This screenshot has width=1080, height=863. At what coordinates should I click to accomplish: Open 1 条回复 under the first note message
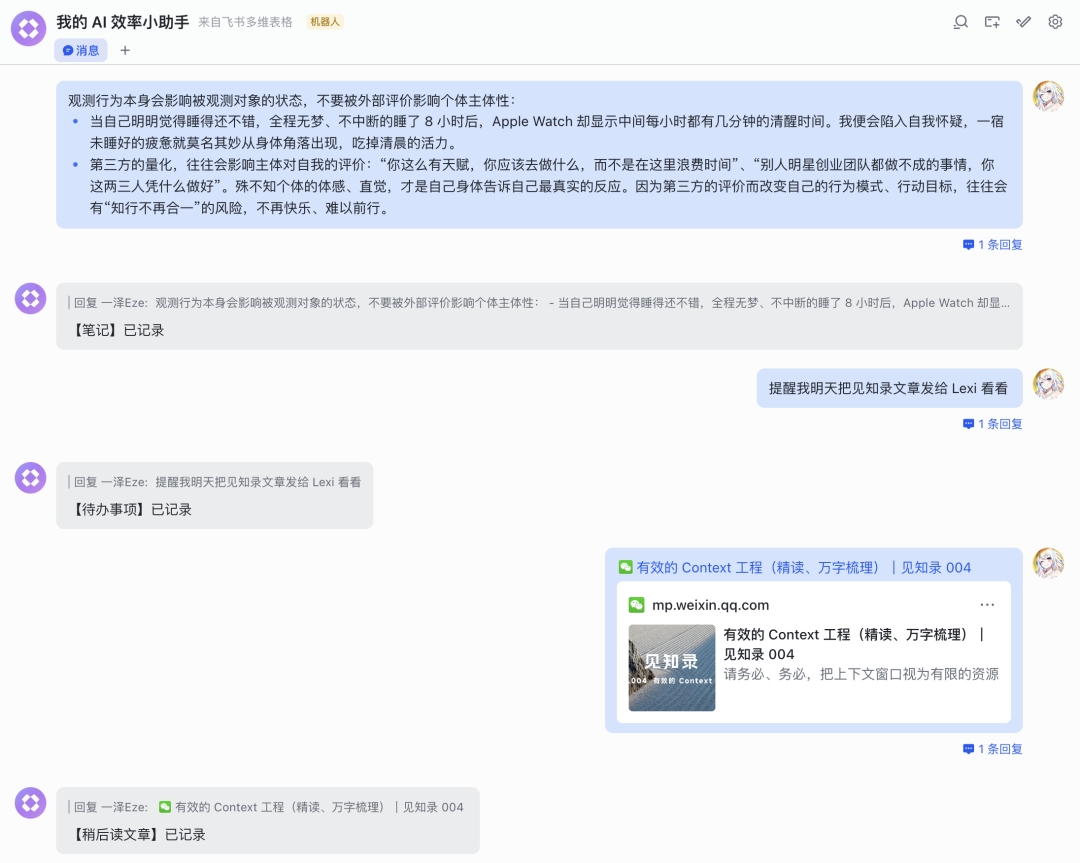(992, 244)
